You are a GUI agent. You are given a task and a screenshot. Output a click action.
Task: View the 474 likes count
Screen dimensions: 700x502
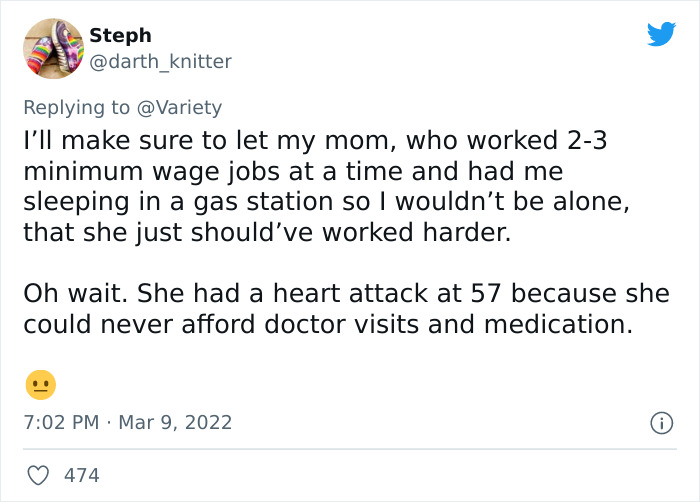pyautogui.click(x=81, y=475)
